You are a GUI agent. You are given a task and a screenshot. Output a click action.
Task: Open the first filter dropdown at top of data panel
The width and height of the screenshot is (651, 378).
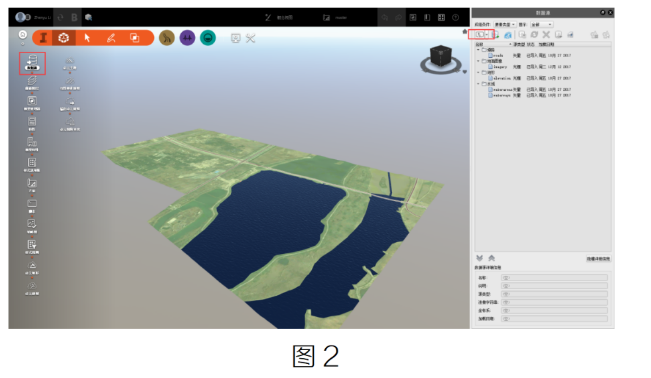click(x=505, y=25)
